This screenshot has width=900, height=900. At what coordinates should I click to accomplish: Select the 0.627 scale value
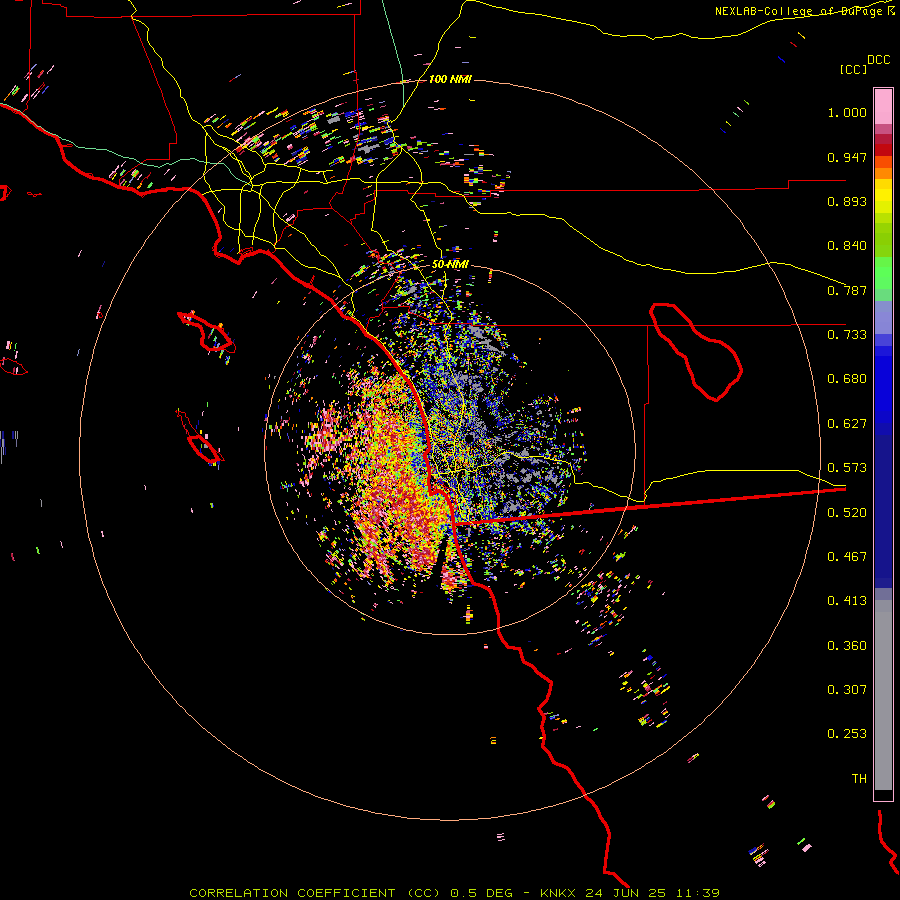pos(847,424)
